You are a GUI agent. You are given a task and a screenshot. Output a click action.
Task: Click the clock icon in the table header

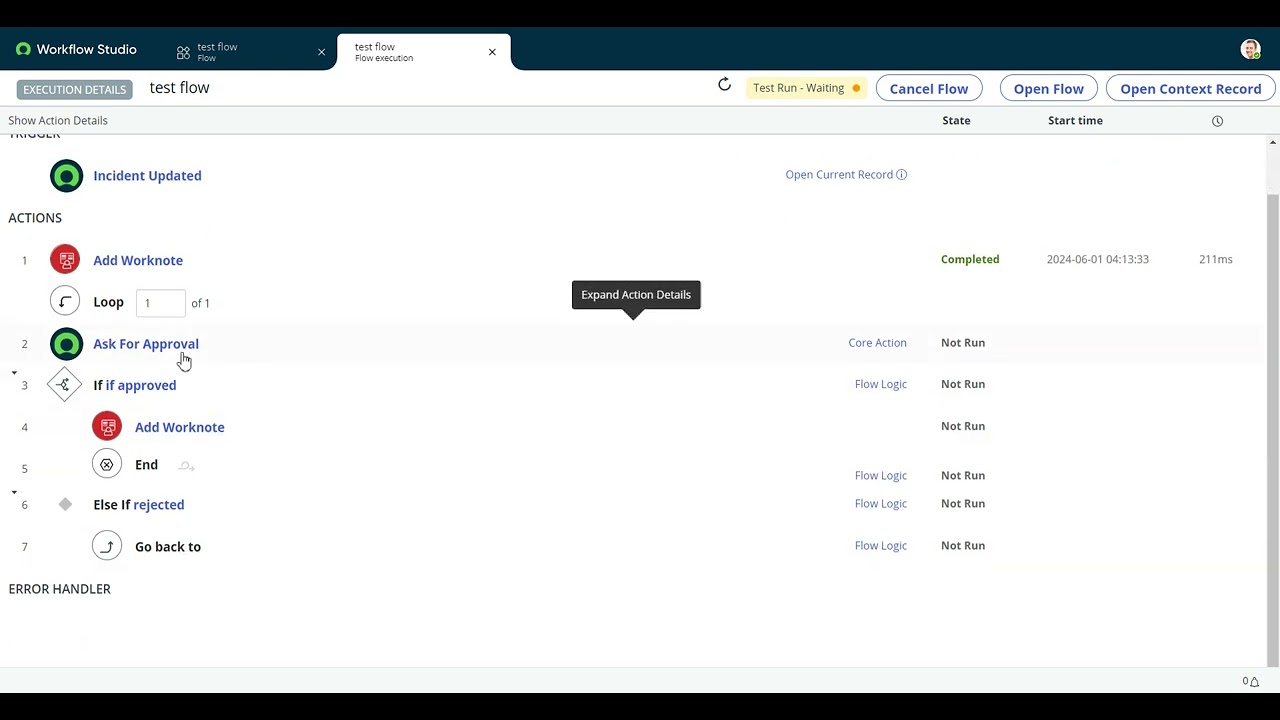(1217, 120)
